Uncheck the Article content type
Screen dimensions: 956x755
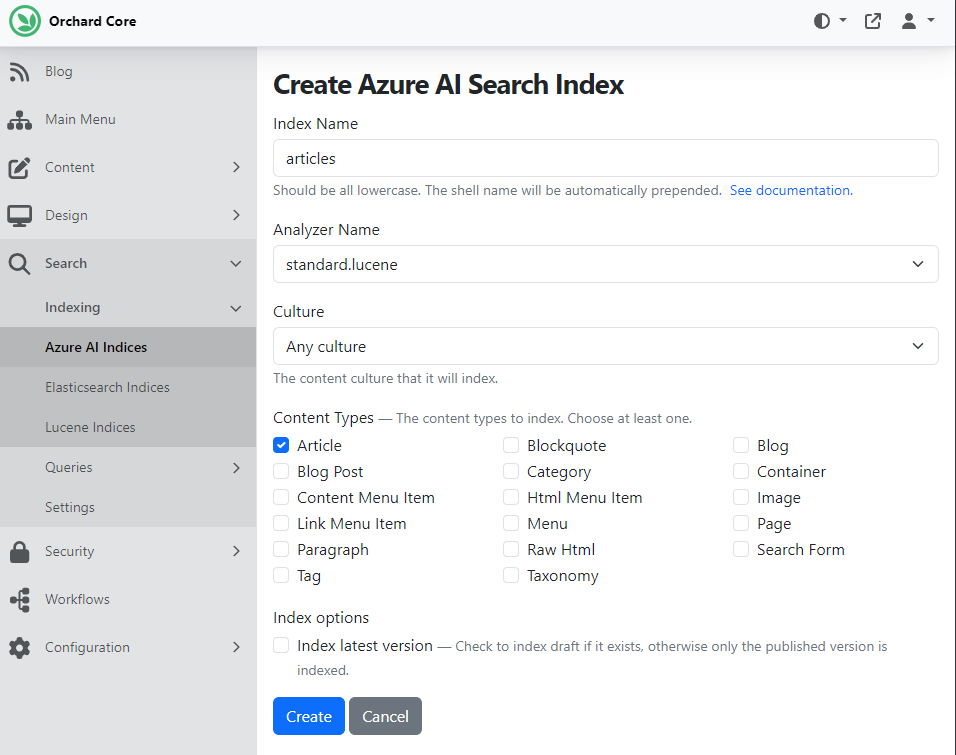click(x=281, y=445)
